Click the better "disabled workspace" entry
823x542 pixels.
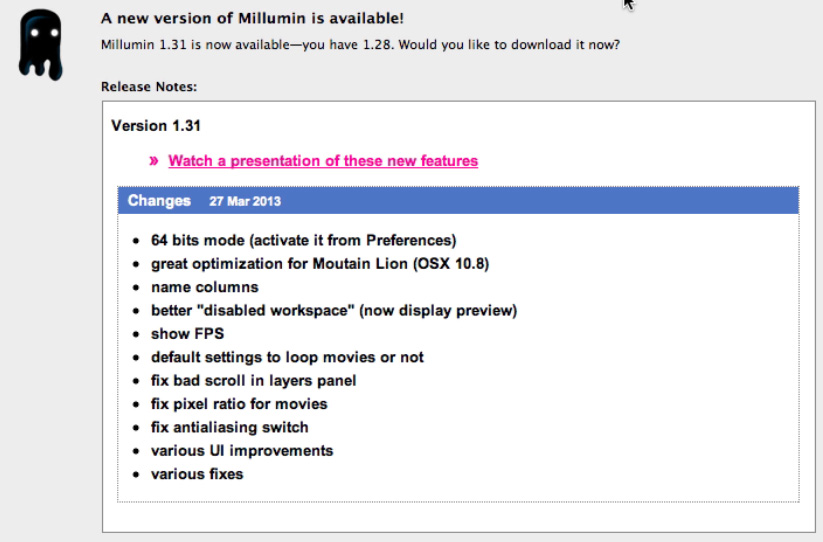(333, 310)
